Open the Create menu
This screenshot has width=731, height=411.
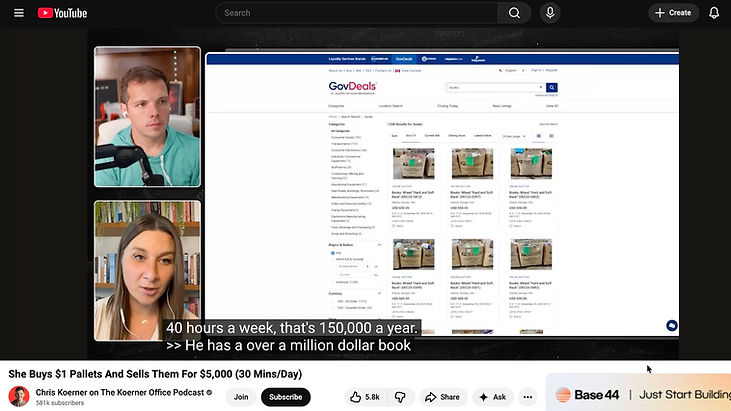tap(673, 13)
